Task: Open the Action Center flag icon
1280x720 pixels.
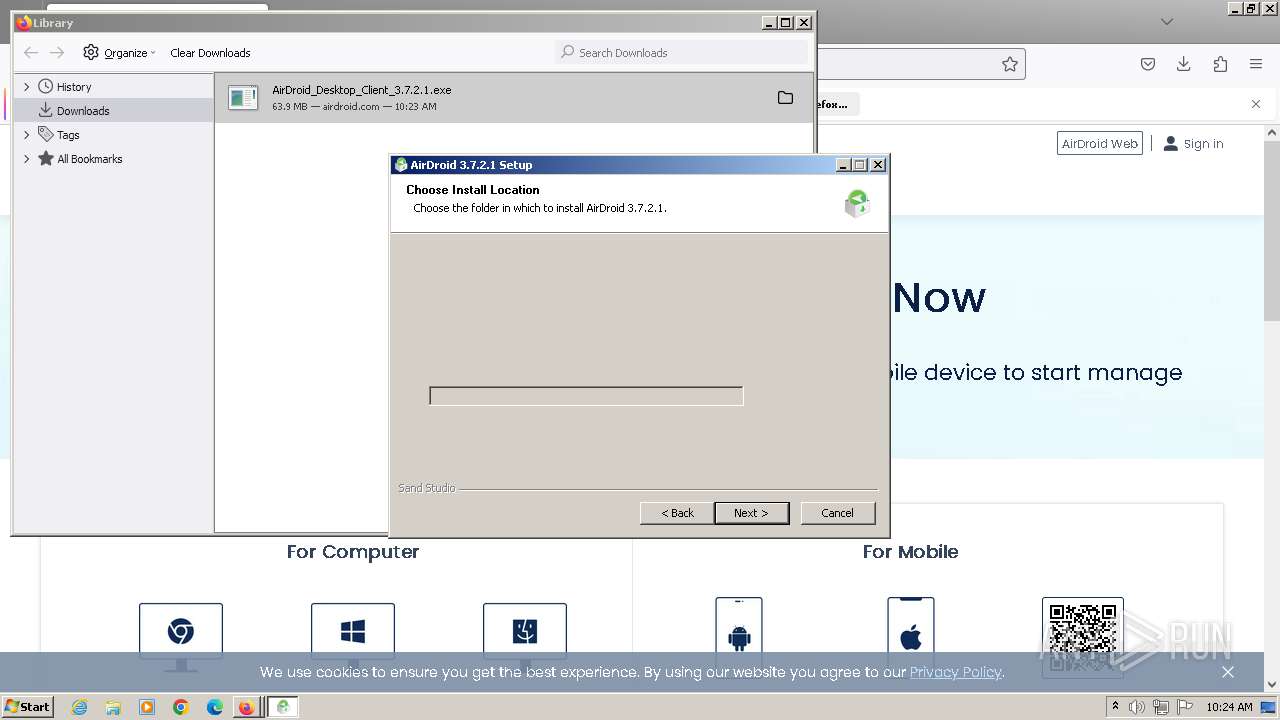Action: [1184, 707]
